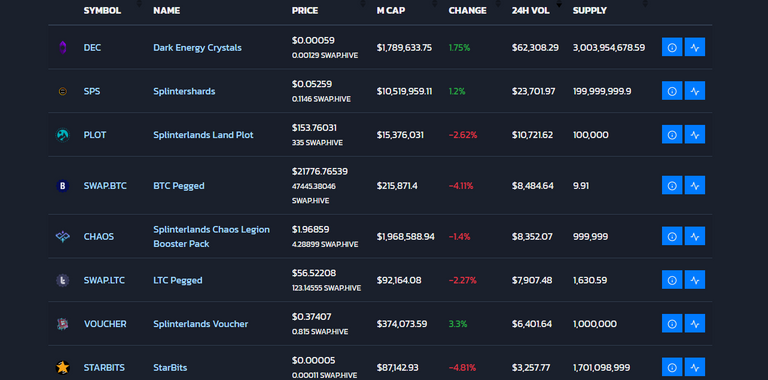Click the VOUCHER symbol link
The image size is (768, 380).
tap(105, 324)
